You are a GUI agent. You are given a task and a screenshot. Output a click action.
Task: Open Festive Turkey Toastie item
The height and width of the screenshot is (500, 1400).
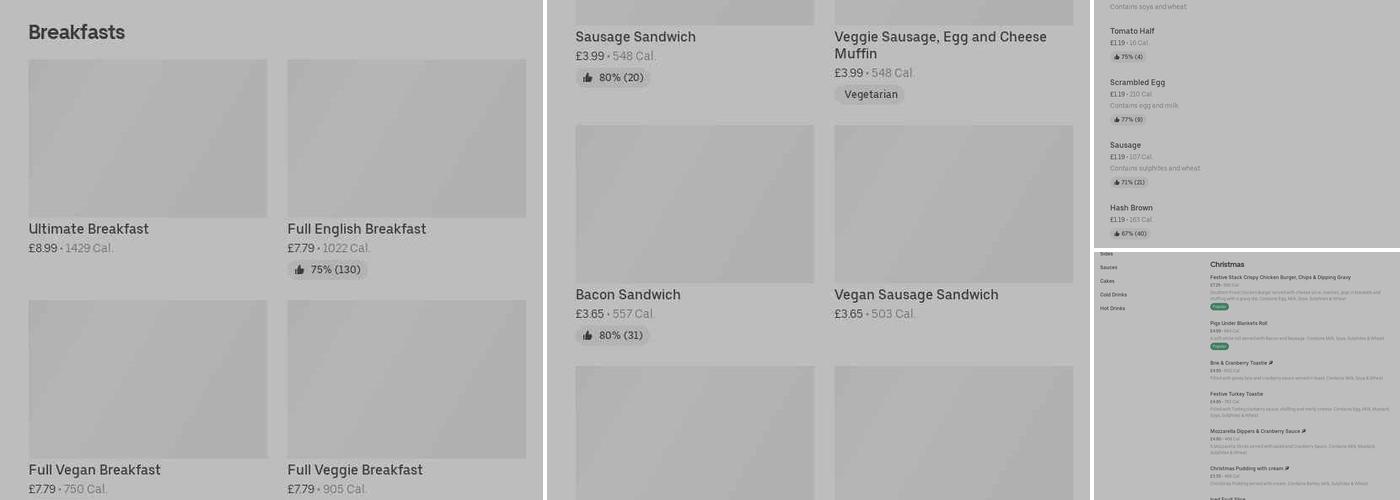pos(1236,394)
